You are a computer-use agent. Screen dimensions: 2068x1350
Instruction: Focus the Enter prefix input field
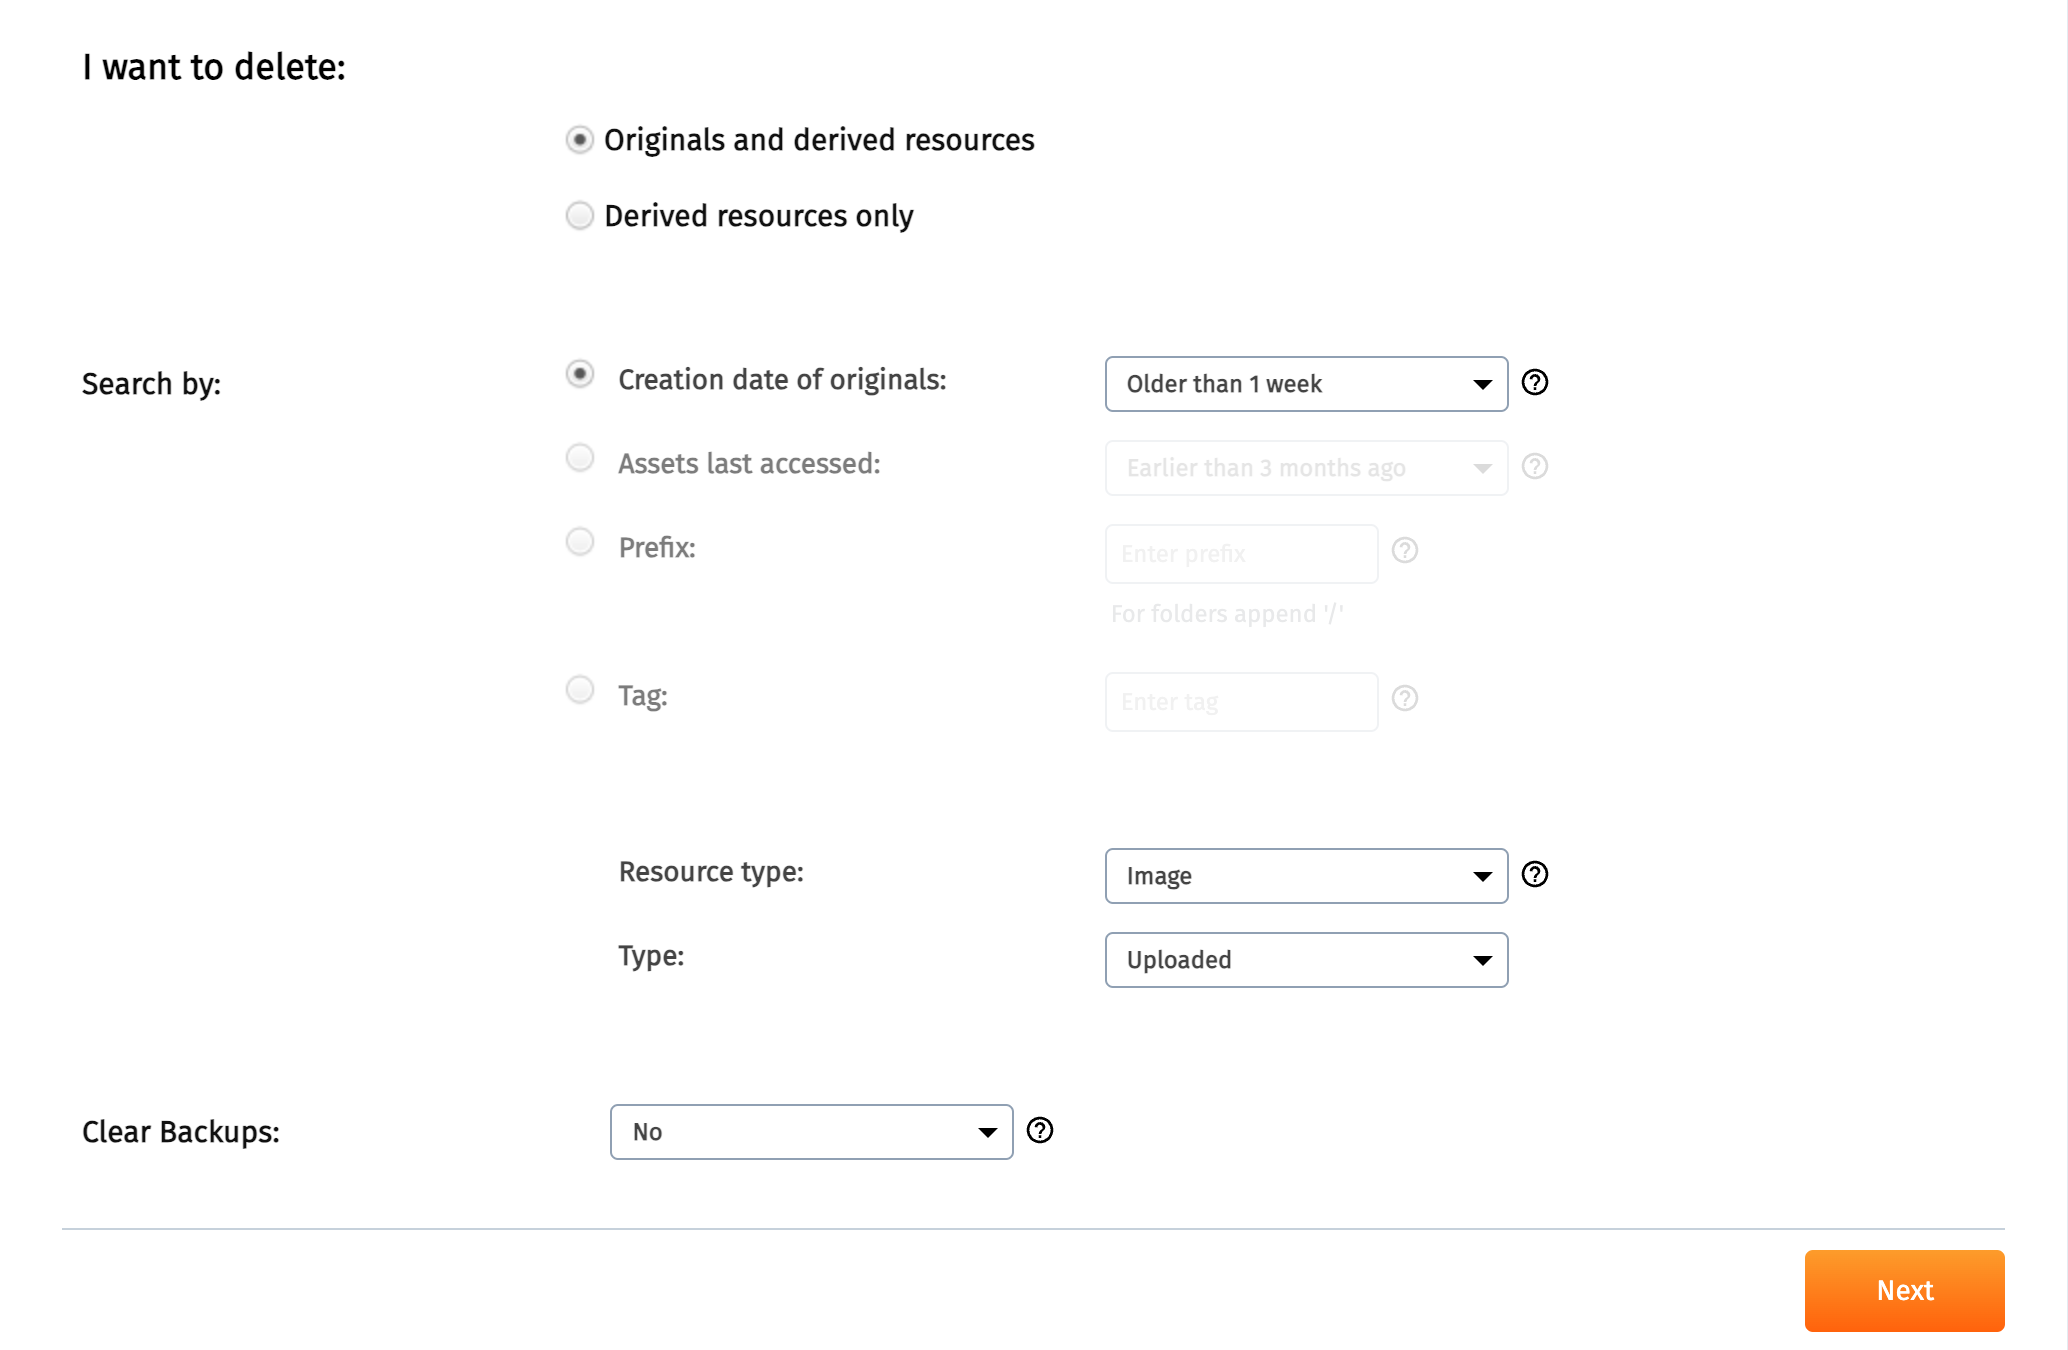point(1241,554)
